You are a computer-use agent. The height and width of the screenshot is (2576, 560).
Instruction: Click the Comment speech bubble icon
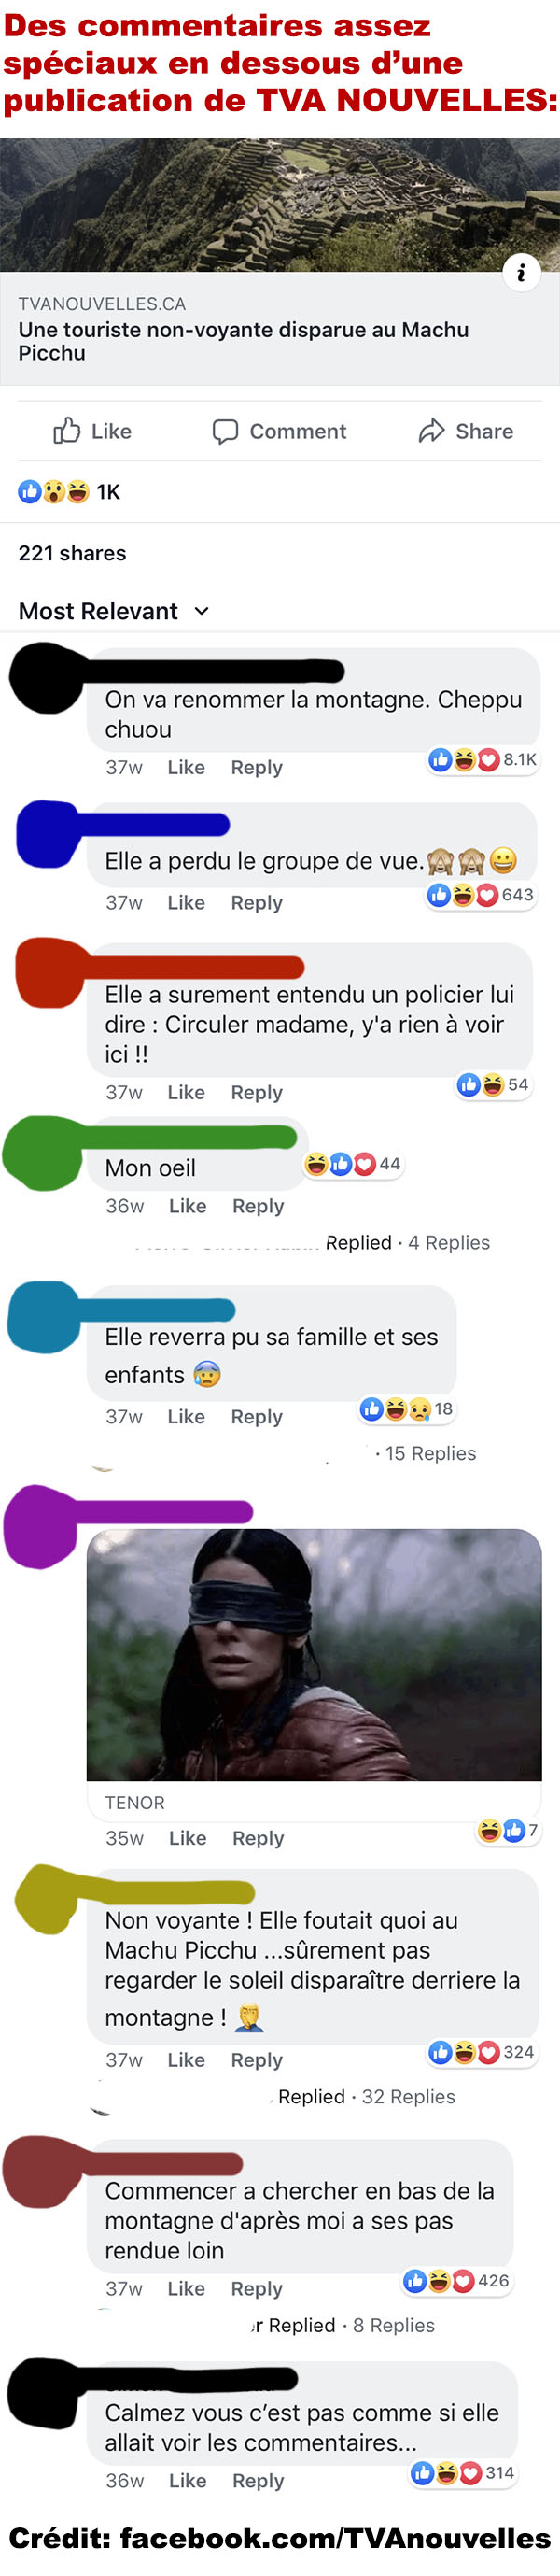[x=225, y=431]
